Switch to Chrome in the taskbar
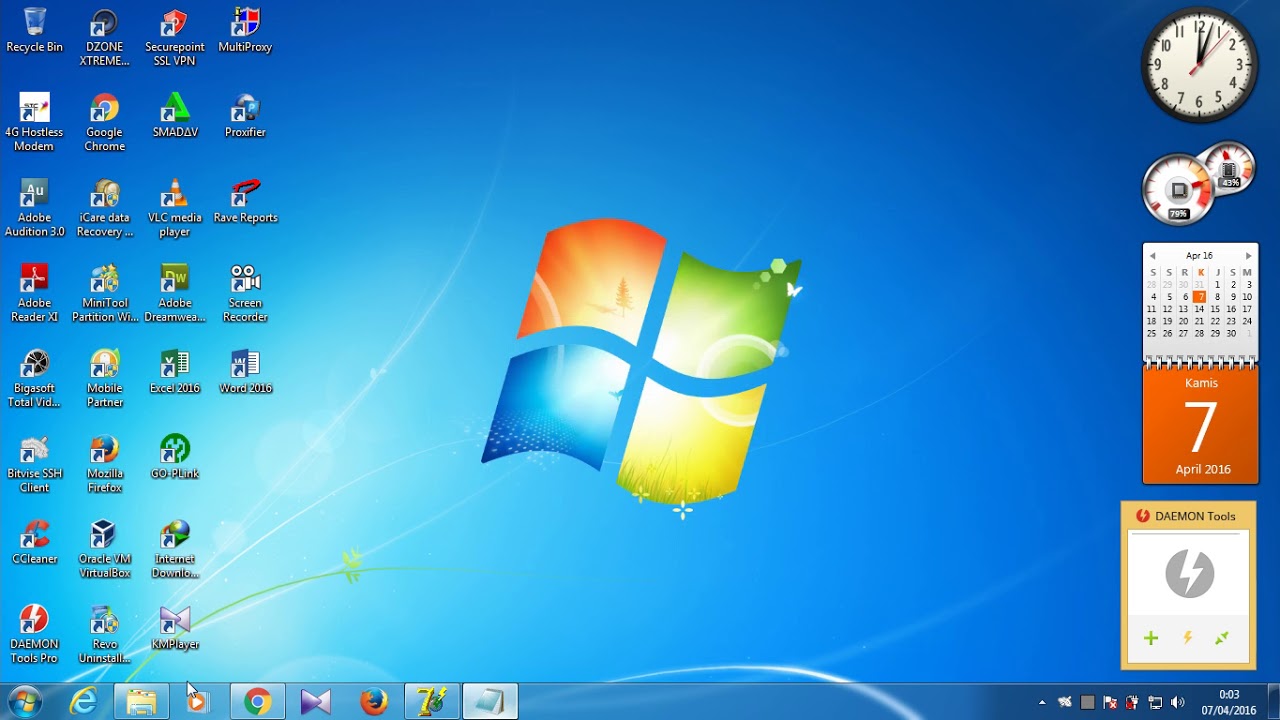Image resolution: width=1280 pixels, height=720 pixels. point(257,702)
